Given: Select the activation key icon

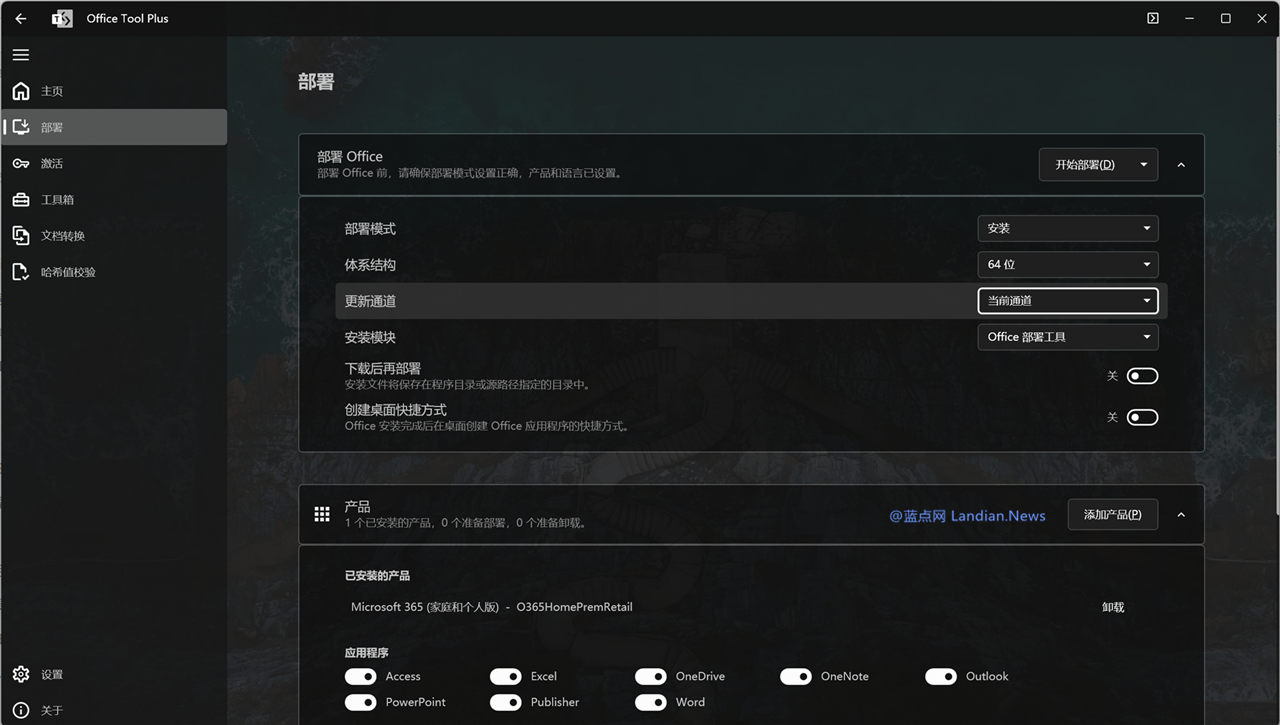Looking at the screenshot, I should pyautogui.click(x=21, y=163).
